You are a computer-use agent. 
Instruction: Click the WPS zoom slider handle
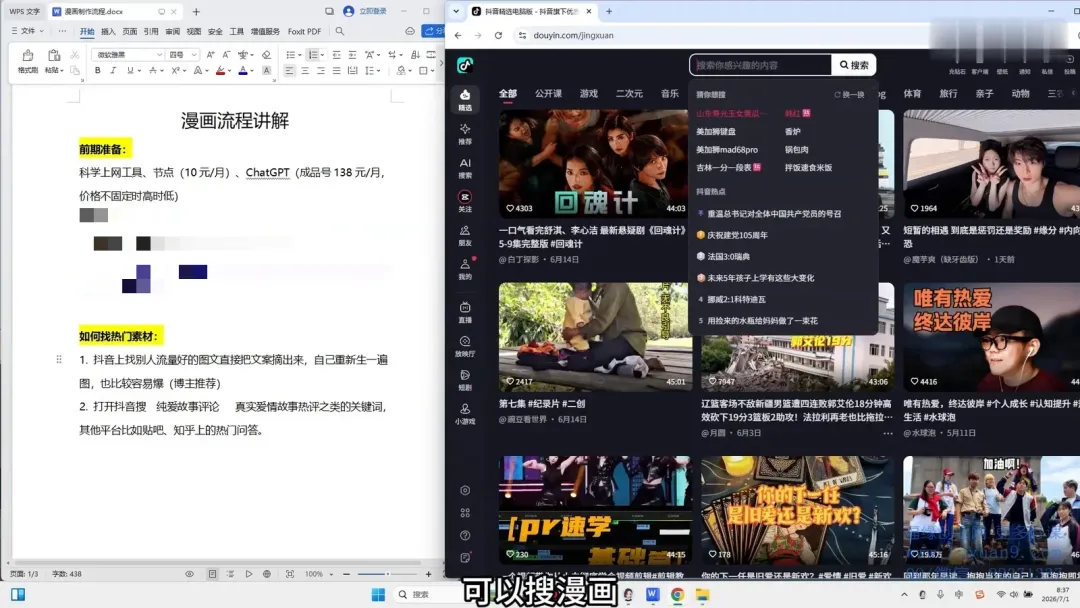pyautogui.click(x=387, y=574)
